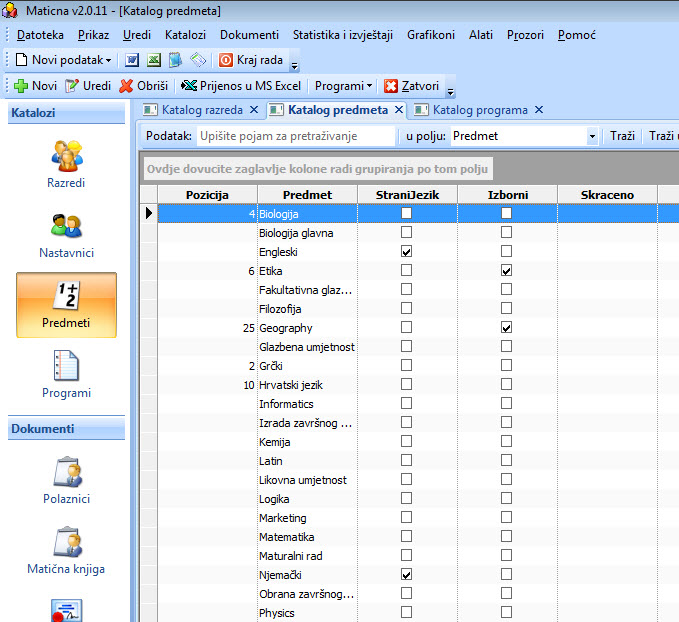Open the Matična knjiga icon
The height and width of the screenshot is (622, 679).
pos(66,550)
